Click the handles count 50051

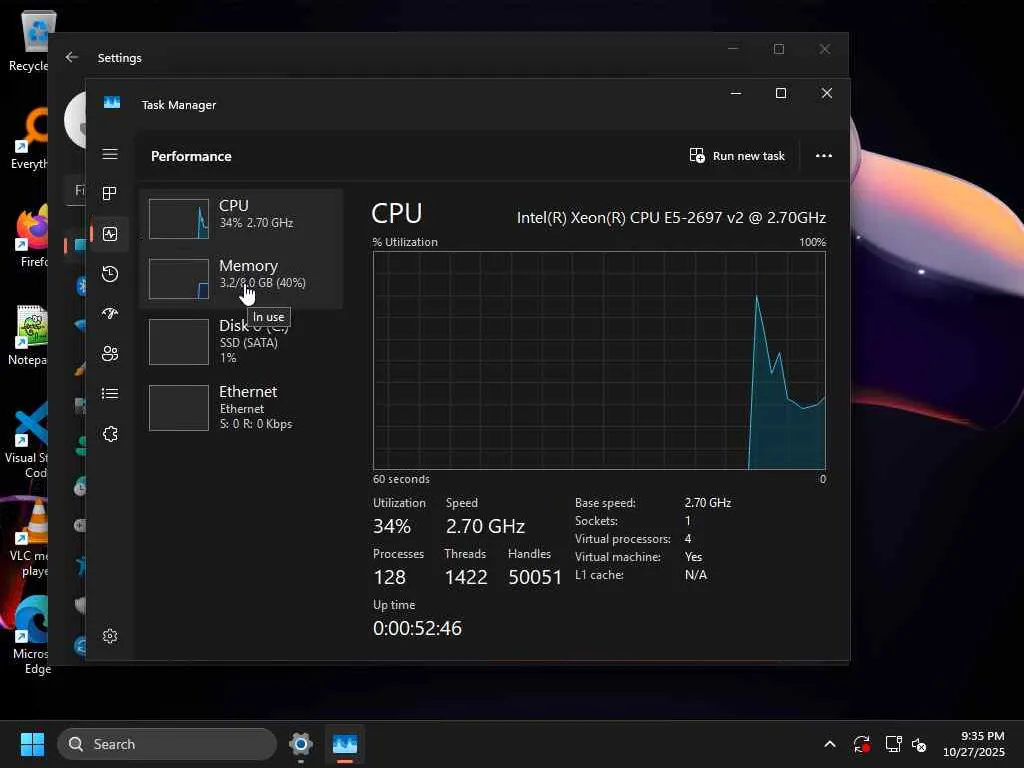tap(535, 577)
